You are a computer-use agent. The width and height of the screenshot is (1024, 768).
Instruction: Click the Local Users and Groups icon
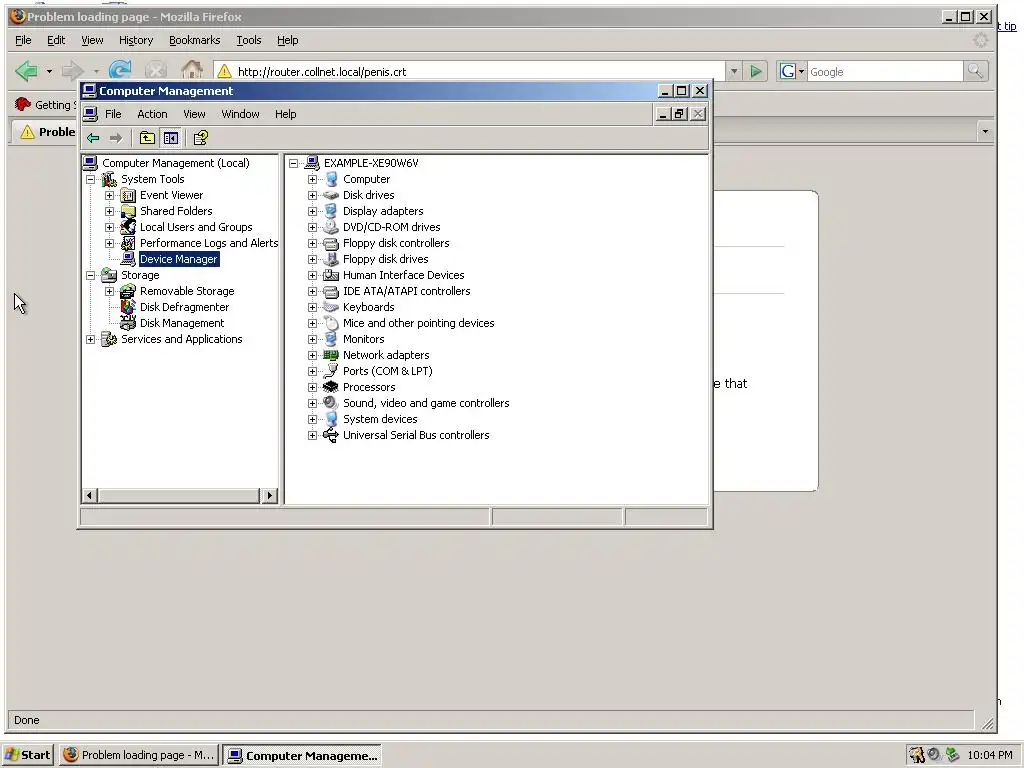pos(128,227)
